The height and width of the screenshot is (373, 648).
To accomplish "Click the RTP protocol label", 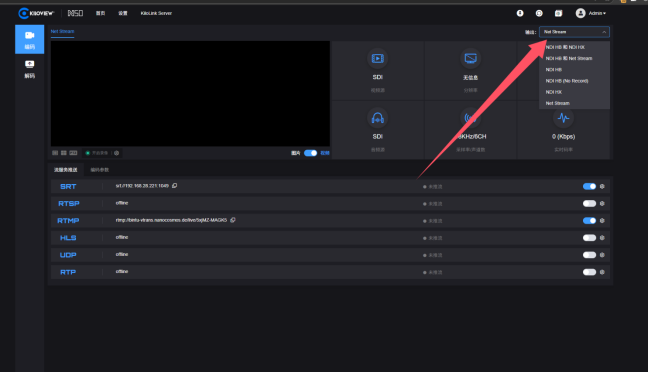I will coord(68,272).
